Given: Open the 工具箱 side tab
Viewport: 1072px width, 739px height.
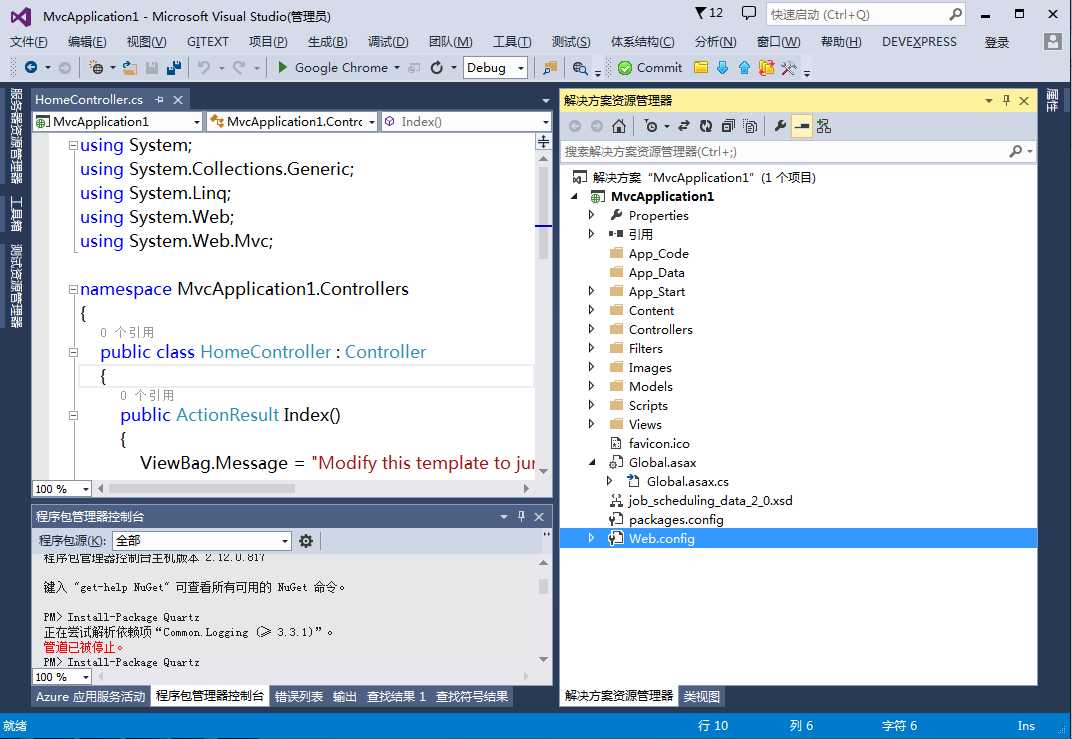Looking at the screenshot, I should point(16,215).
